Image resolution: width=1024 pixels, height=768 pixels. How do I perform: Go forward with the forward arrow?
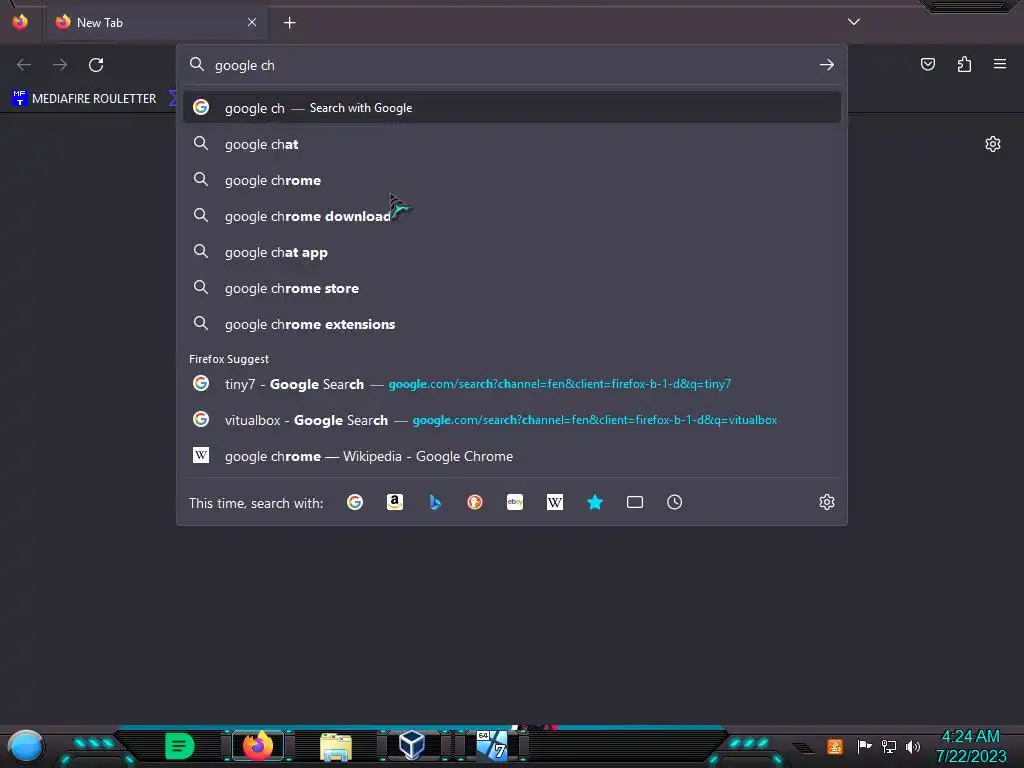click(60, 65)
